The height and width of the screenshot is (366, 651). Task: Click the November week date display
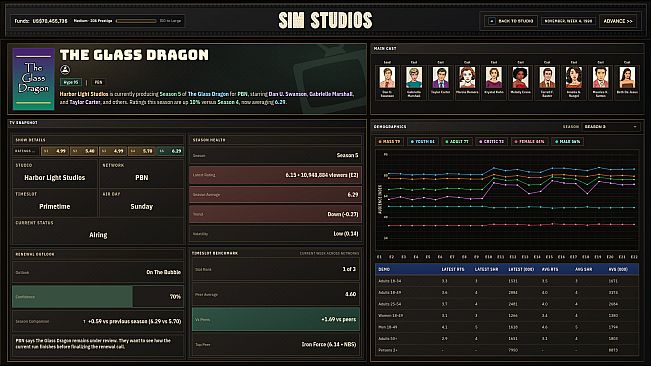point(568,21)
